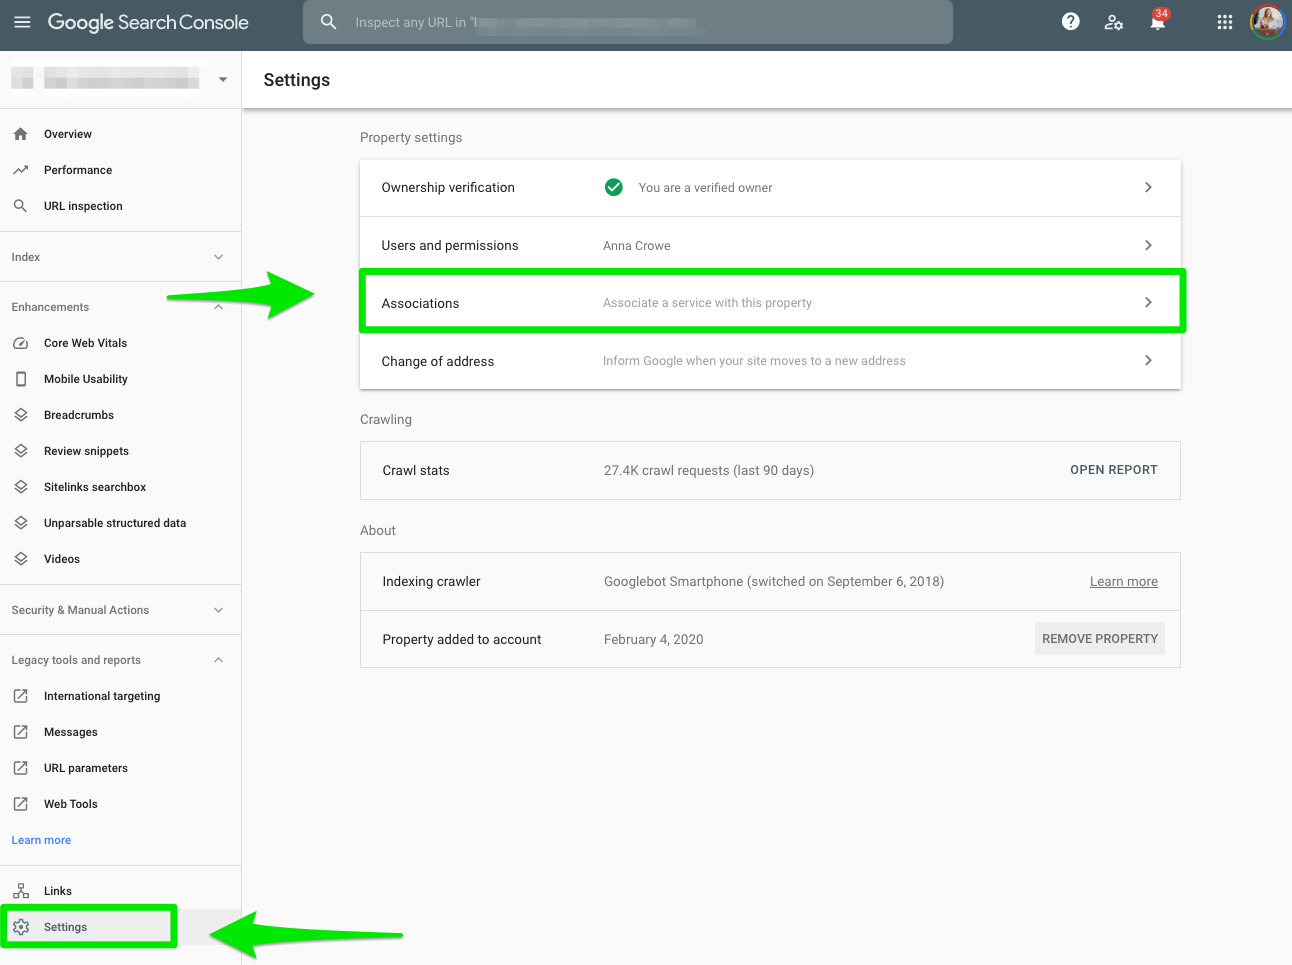Select Settings in the sidebar
This screenshot has height=965, width=1292.
click(x=65, y=927)
